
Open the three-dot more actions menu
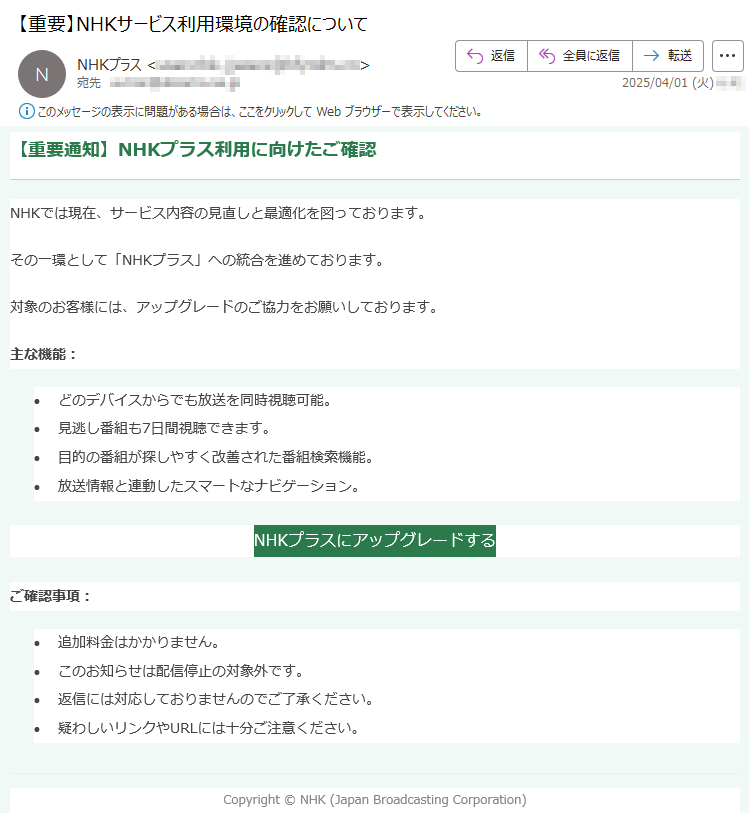[728, 55]
